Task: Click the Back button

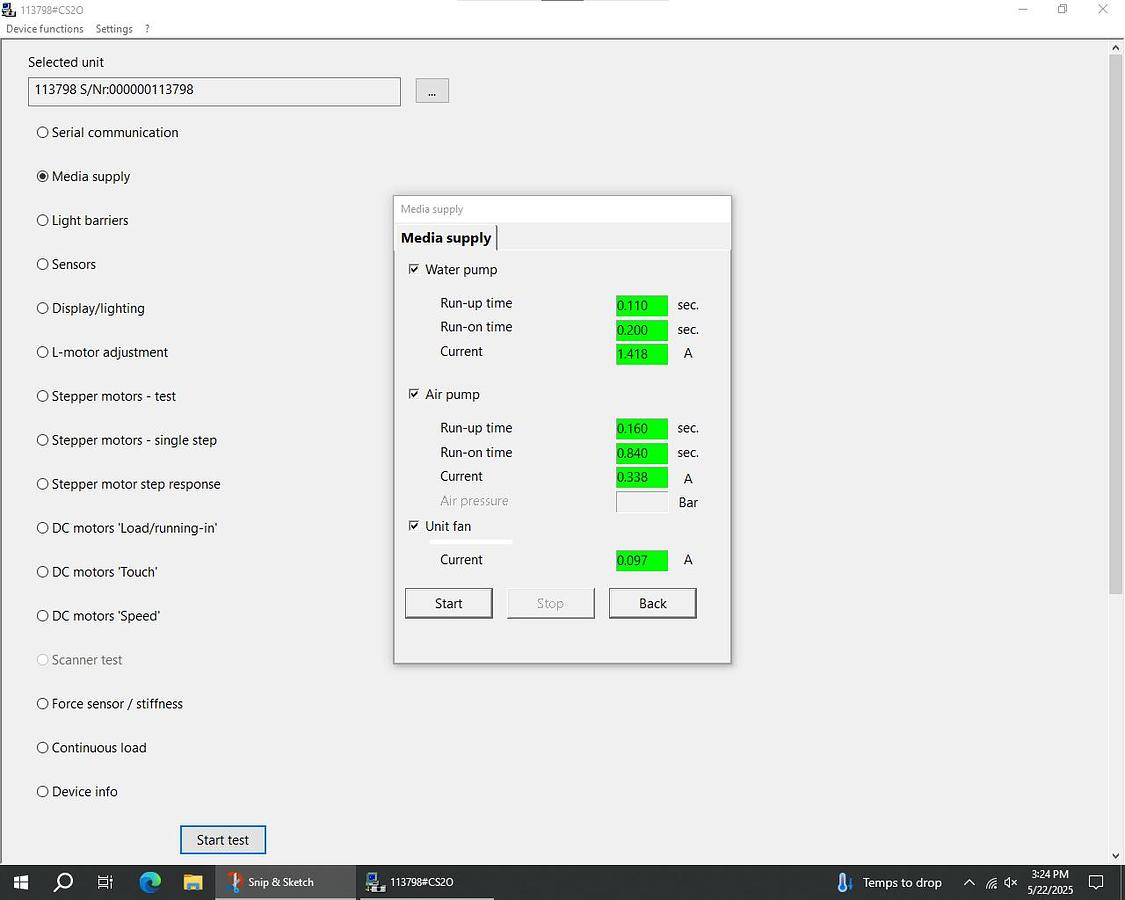Action: pyautogui.click(x=652, y=603)
